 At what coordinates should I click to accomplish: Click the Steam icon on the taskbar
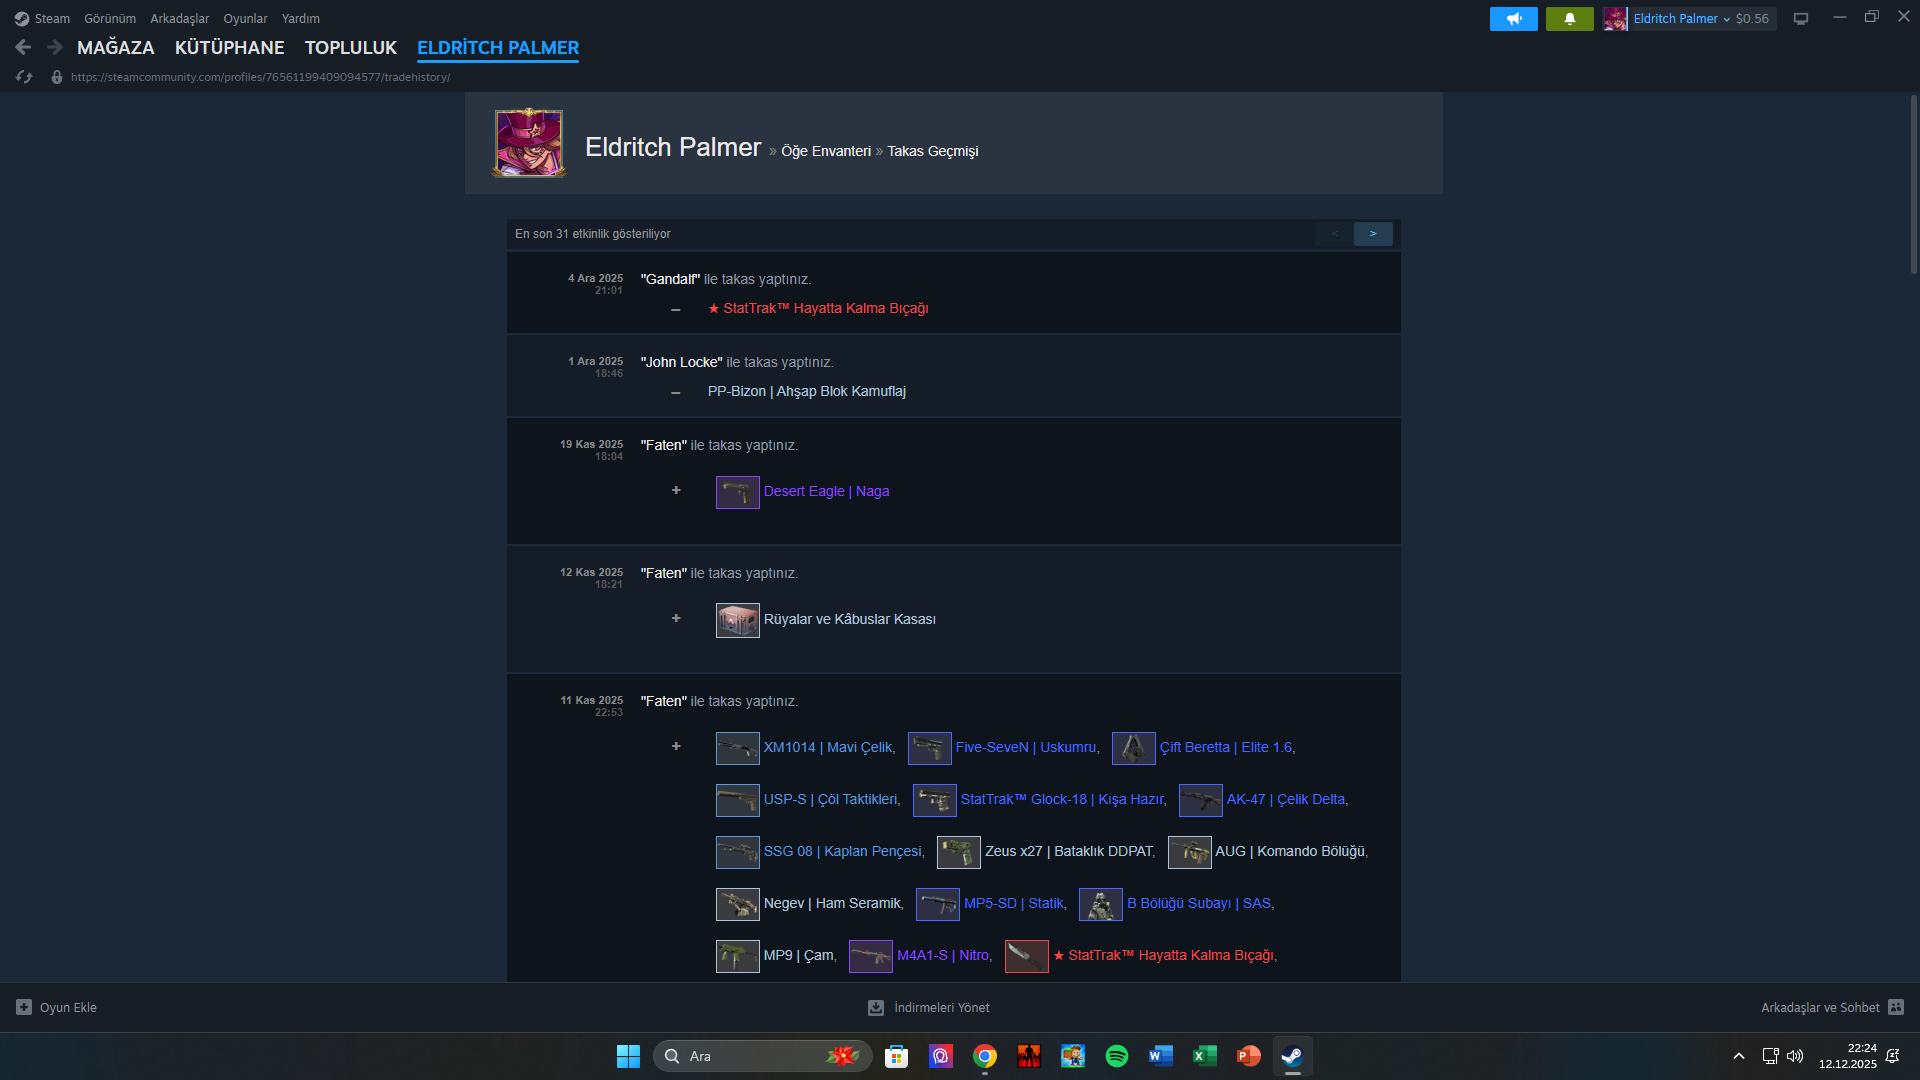click(x=1293, y=1056)
